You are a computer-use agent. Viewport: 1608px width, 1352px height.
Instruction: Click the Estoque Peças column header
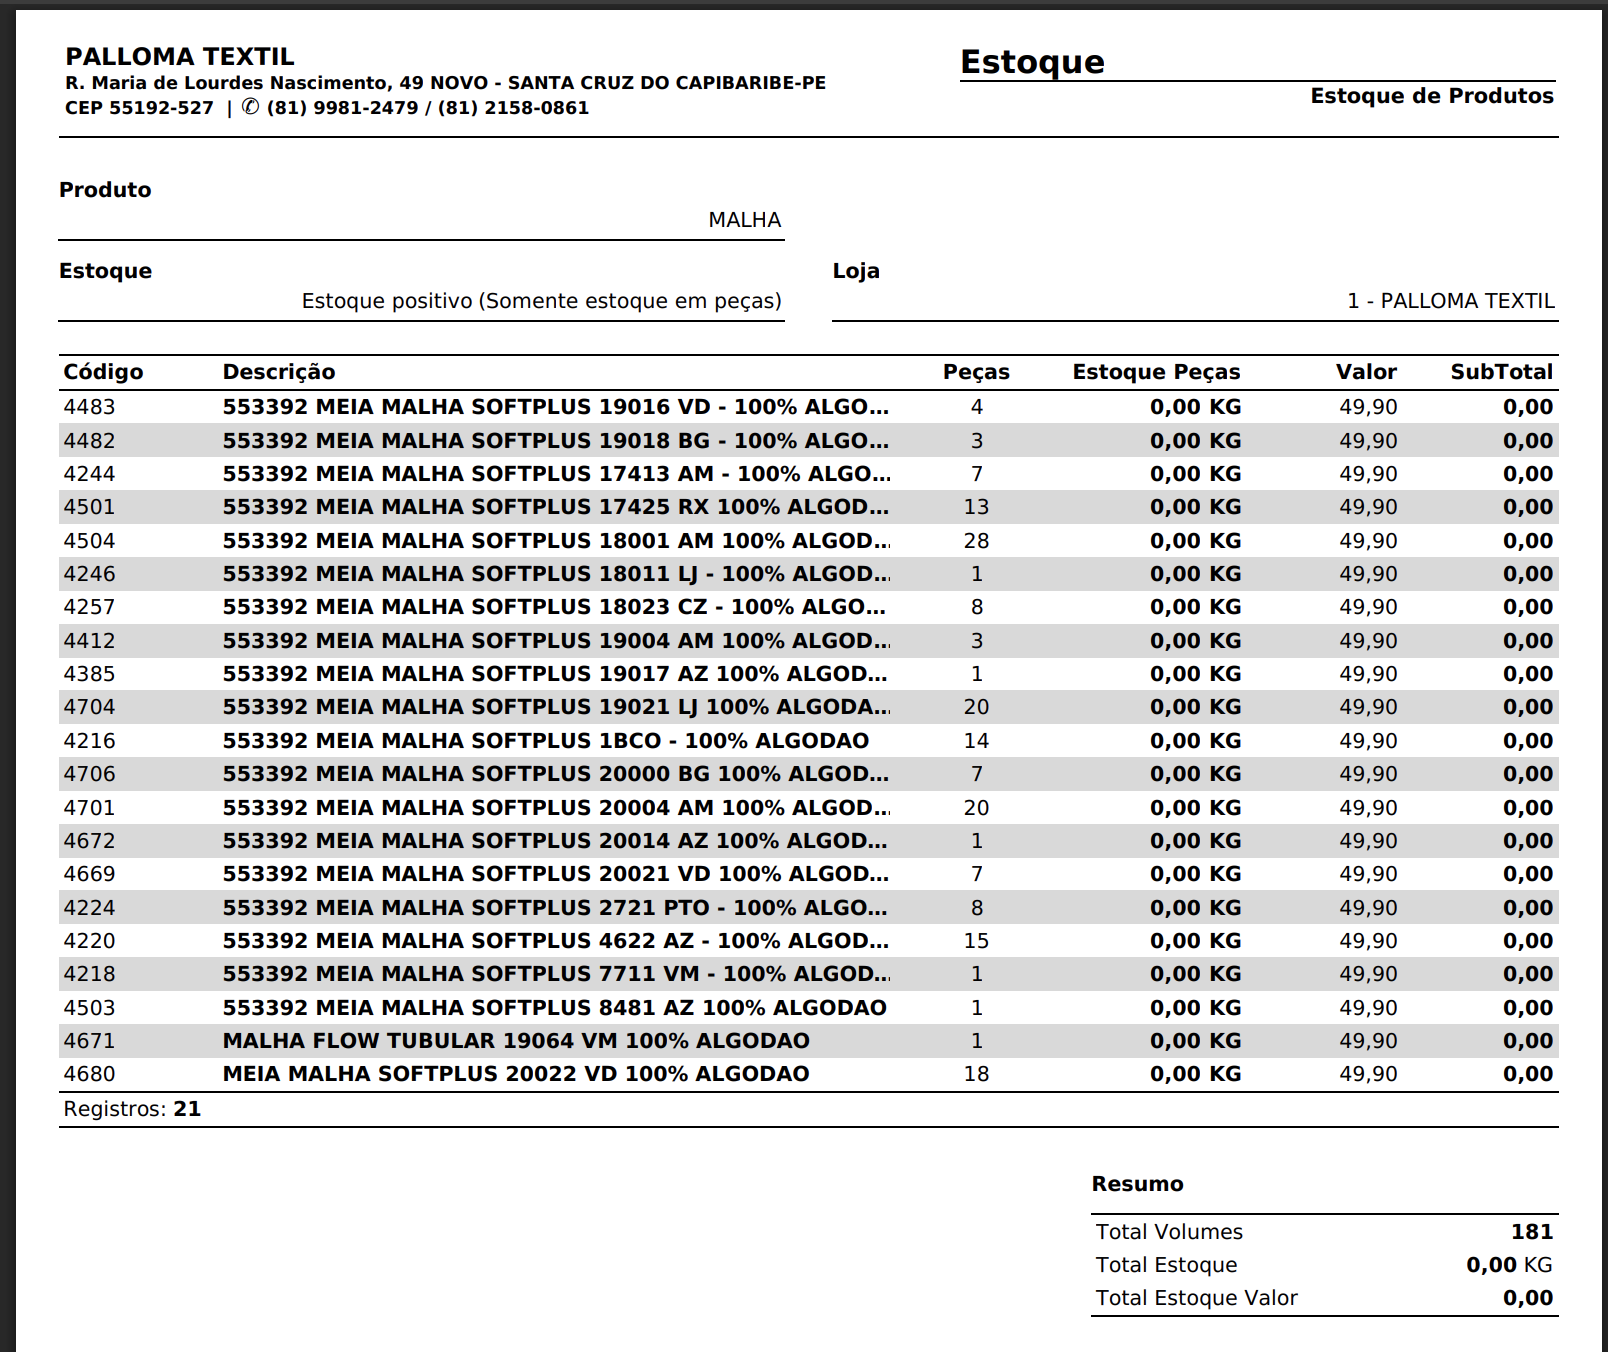(1156, 372)
